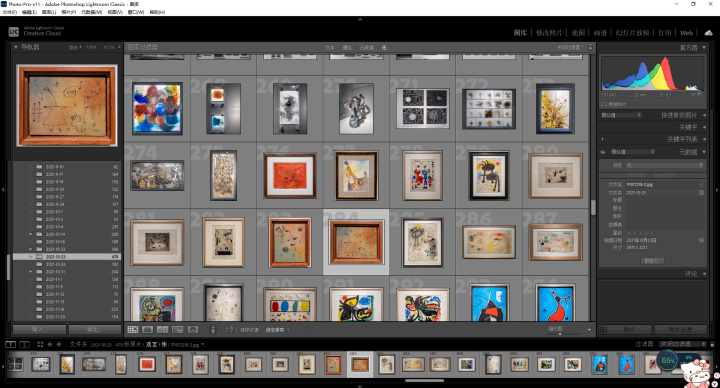Switch to Web module
Viewport: 720px width, 388px height.
(x=686, y=33)
